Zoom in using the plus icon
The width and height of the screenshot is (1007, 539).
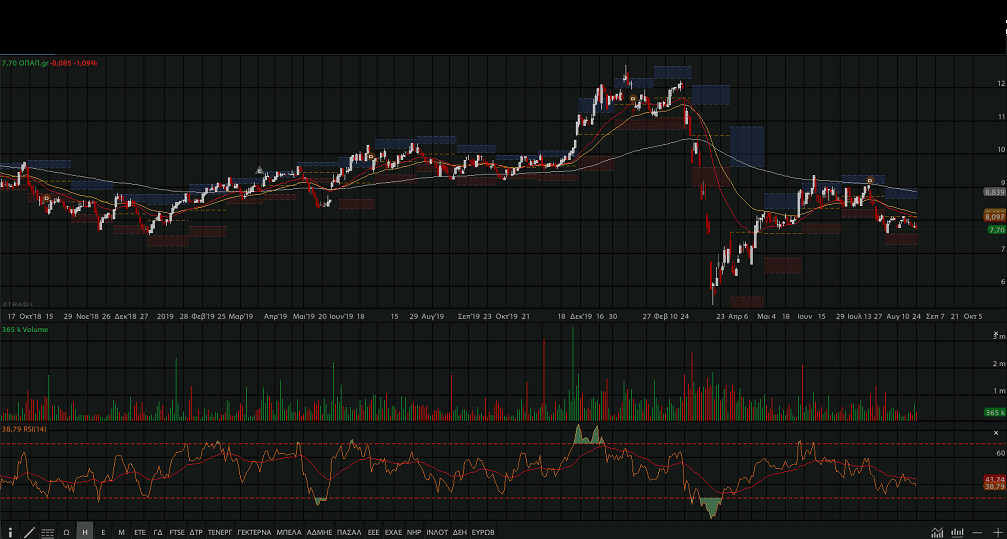tap(997, 532)
